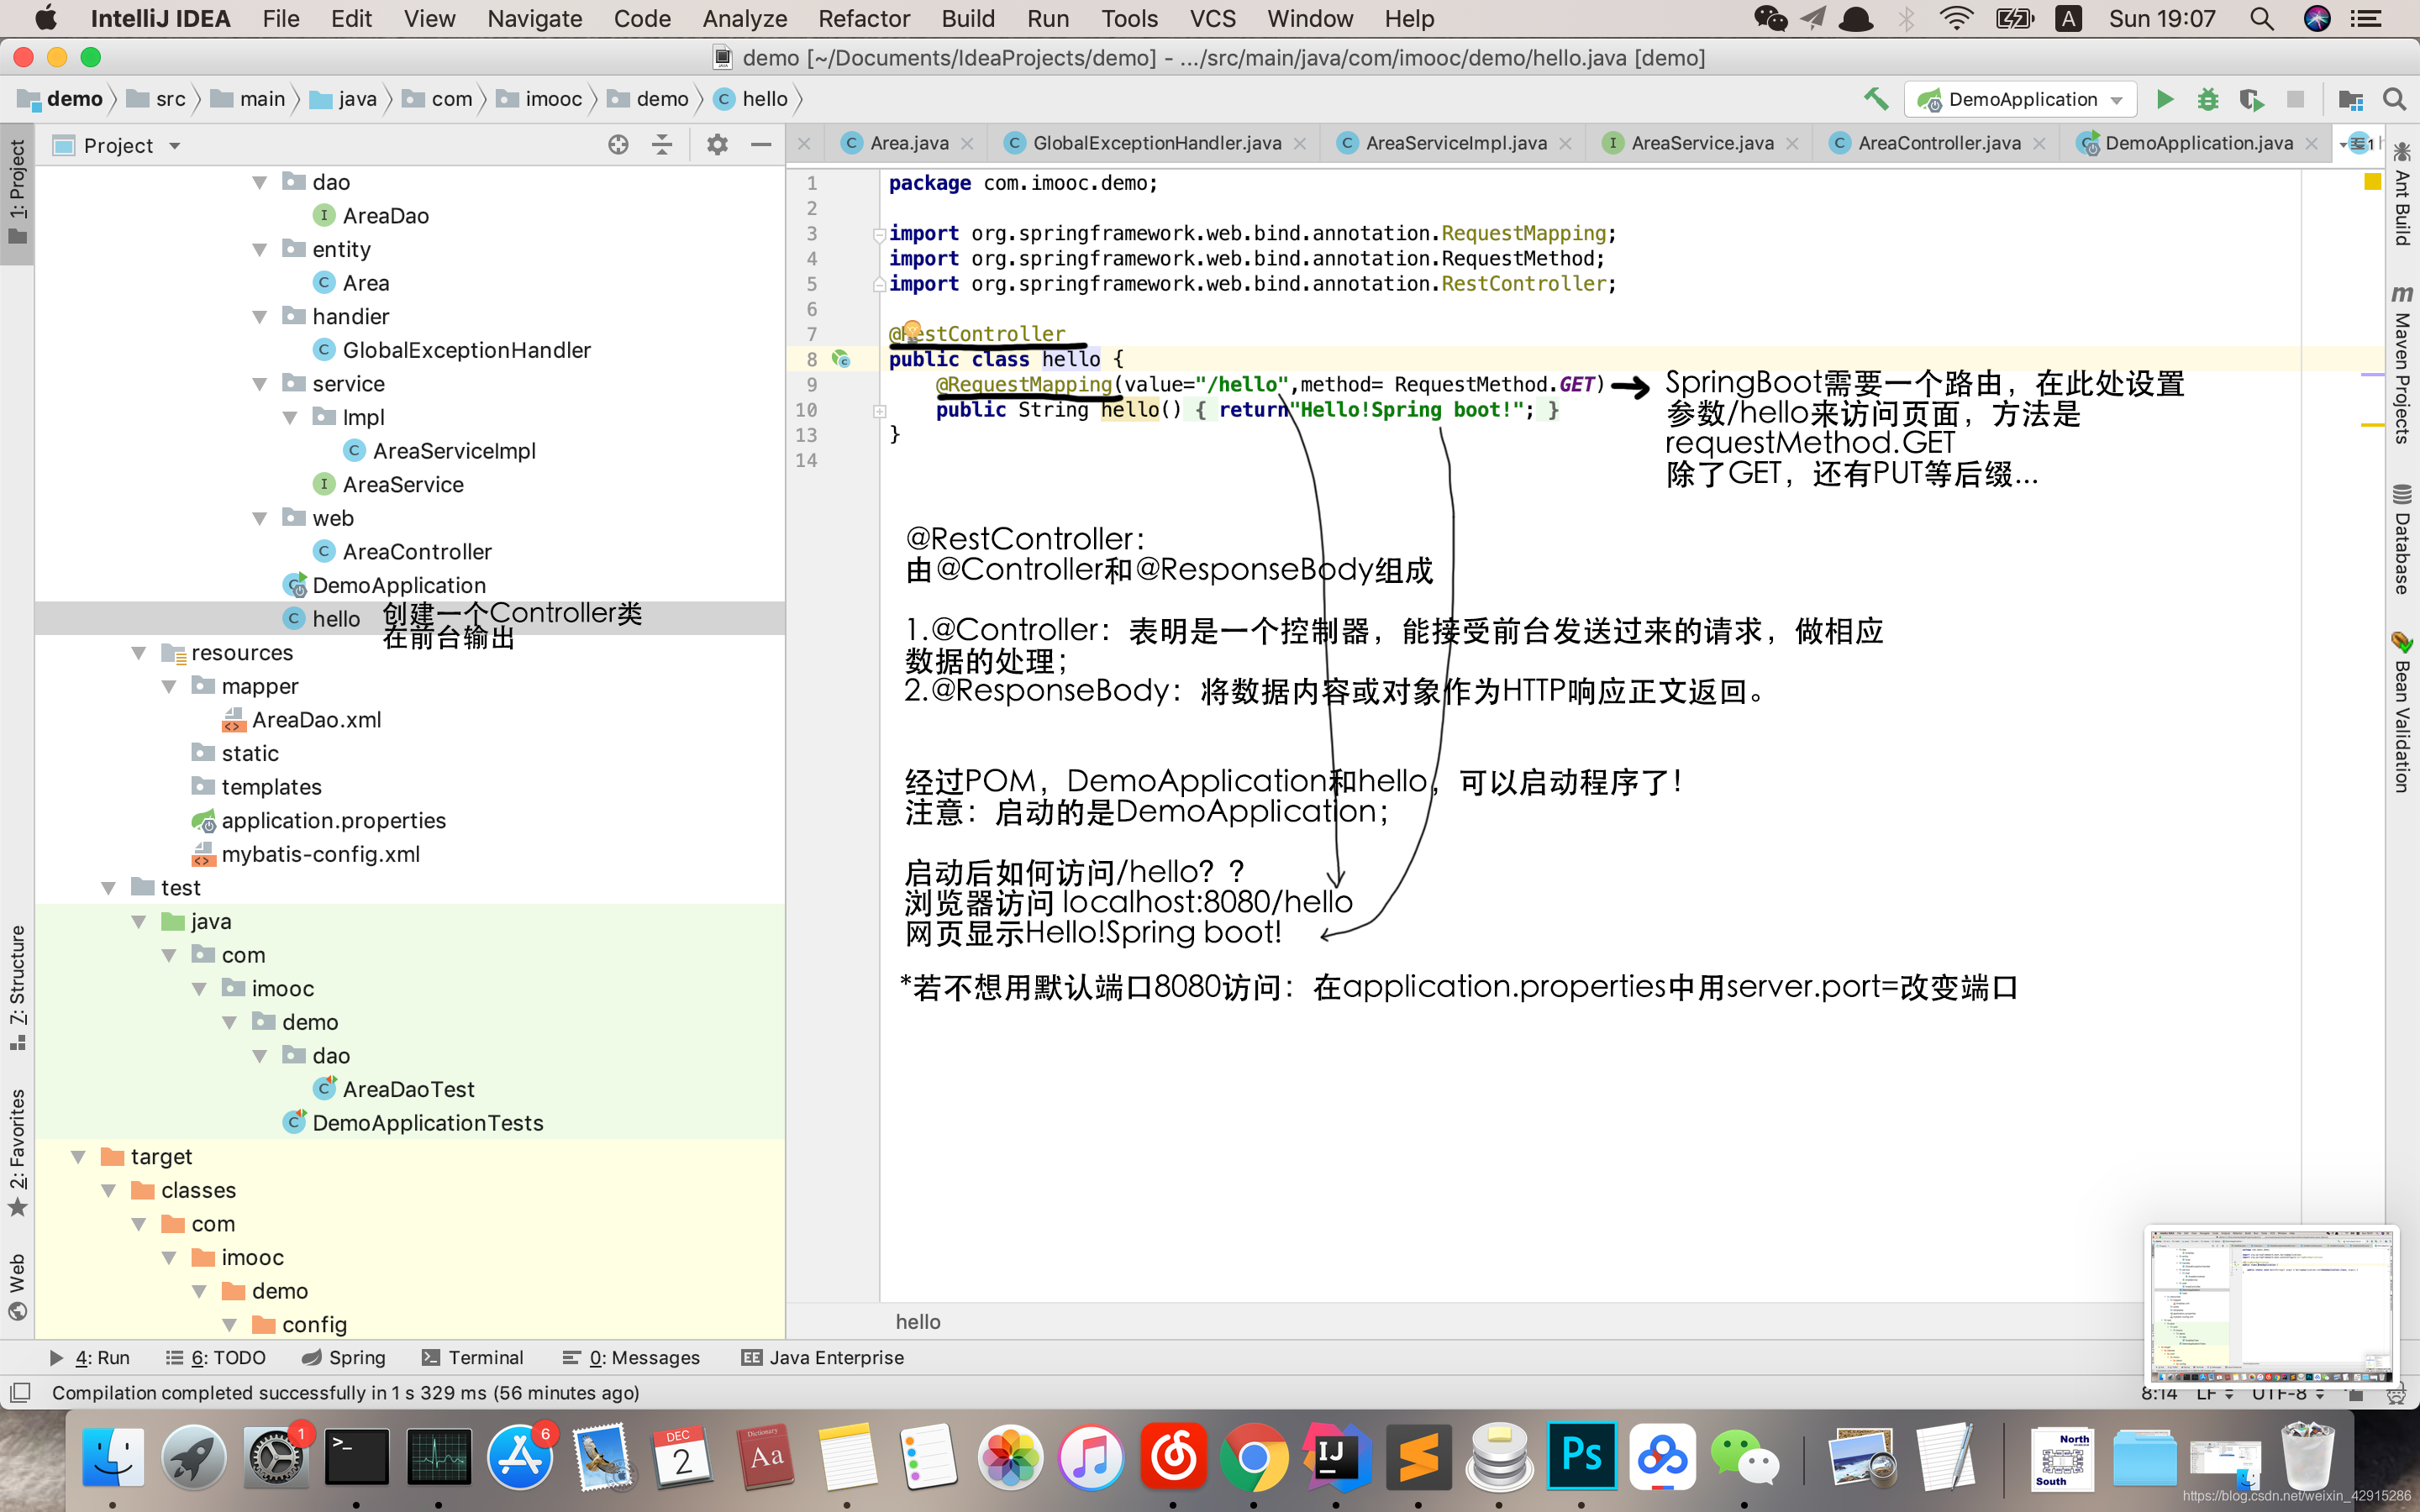Collapse the service folder
This screenshot has width=2420, height=1512.
tap(260, 384)
